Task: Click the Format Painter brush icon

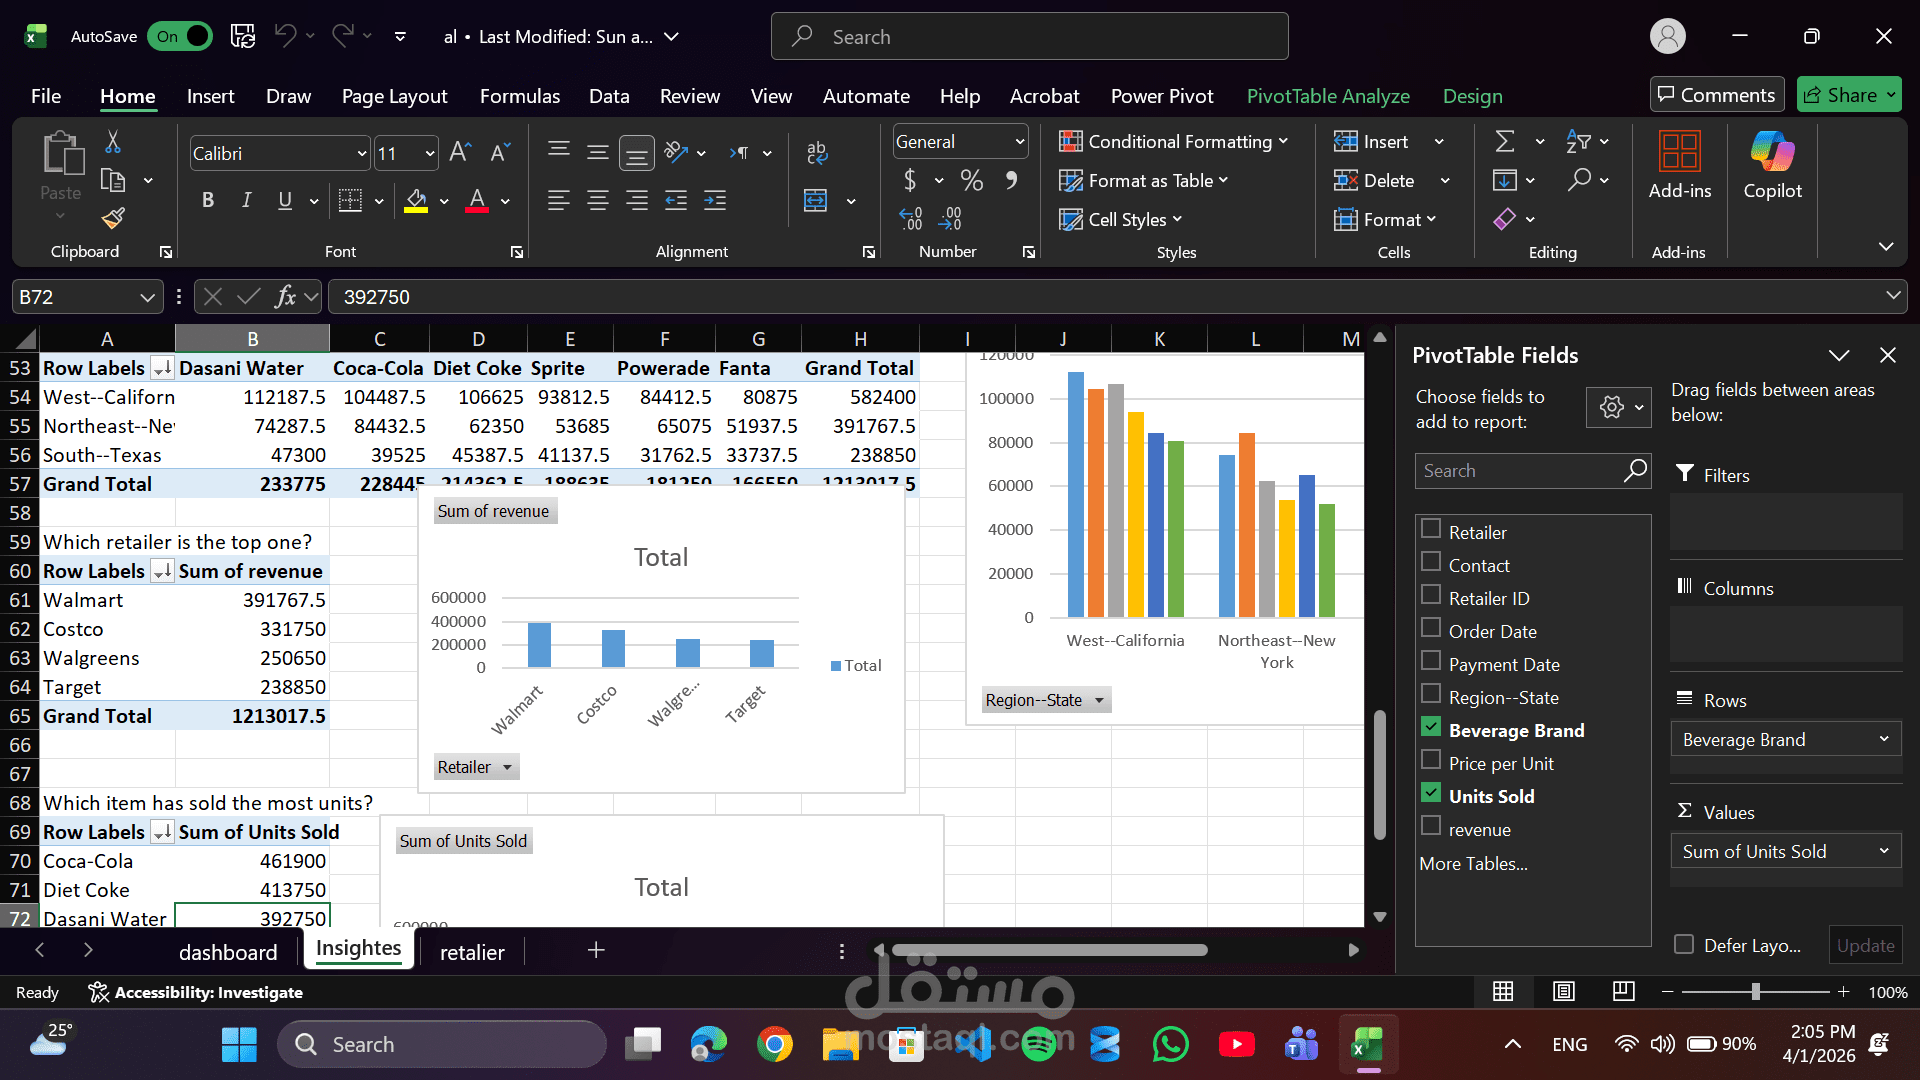Action: [x=113, y=218]
